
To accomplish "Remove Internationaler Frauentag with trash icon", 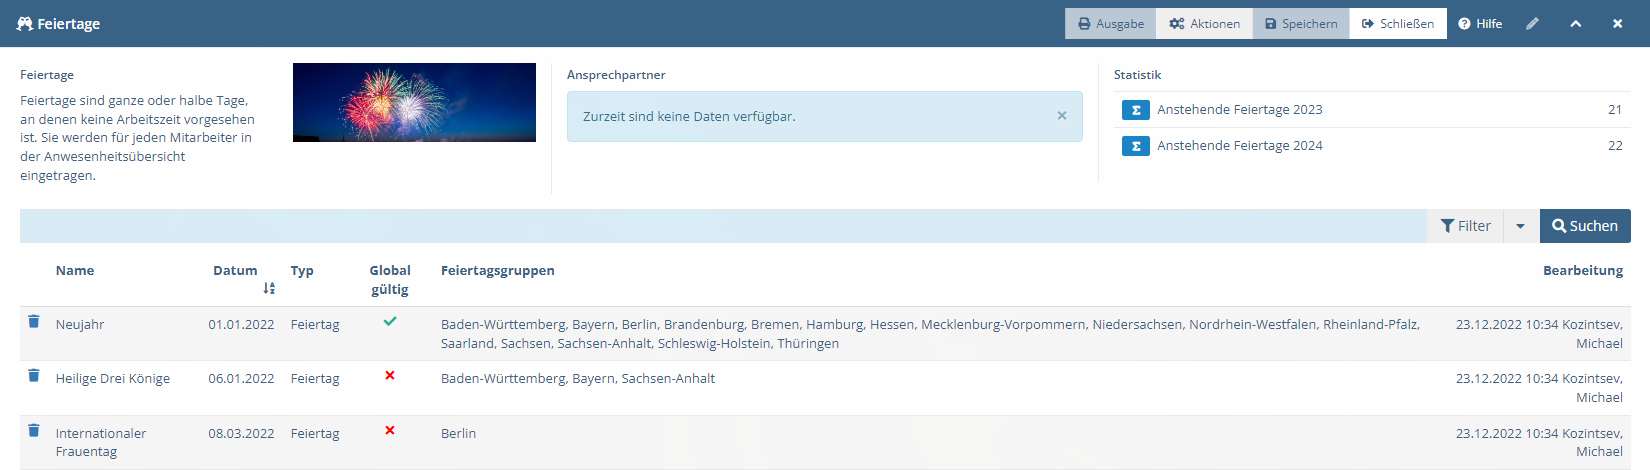I will coord(34,430).
